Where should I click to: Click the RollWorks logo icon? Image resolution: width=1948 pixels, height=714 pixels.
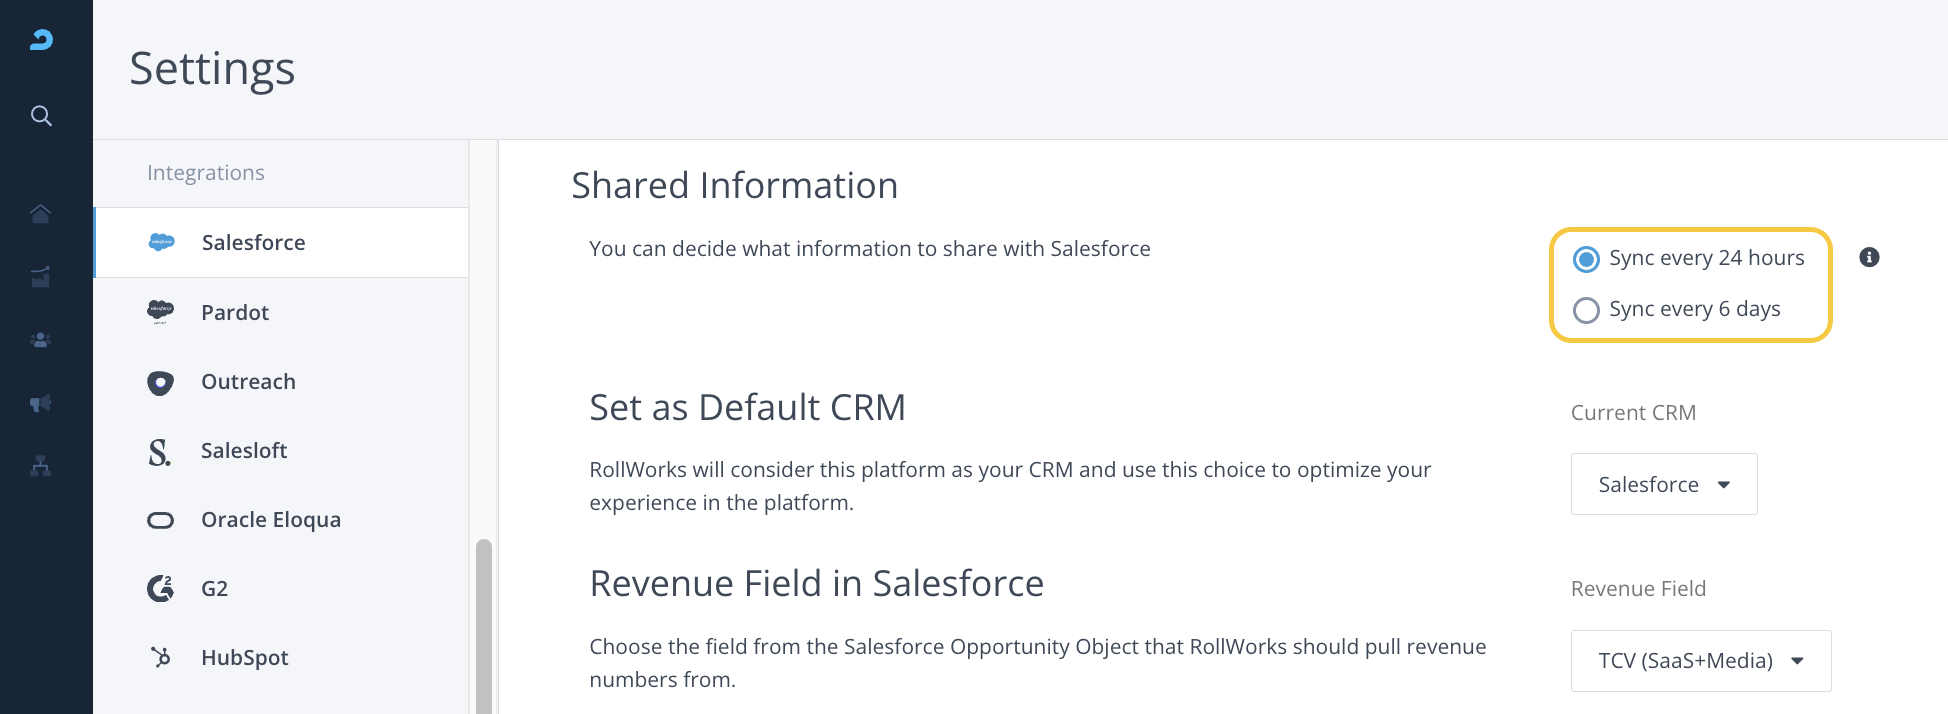pos(41,40)
